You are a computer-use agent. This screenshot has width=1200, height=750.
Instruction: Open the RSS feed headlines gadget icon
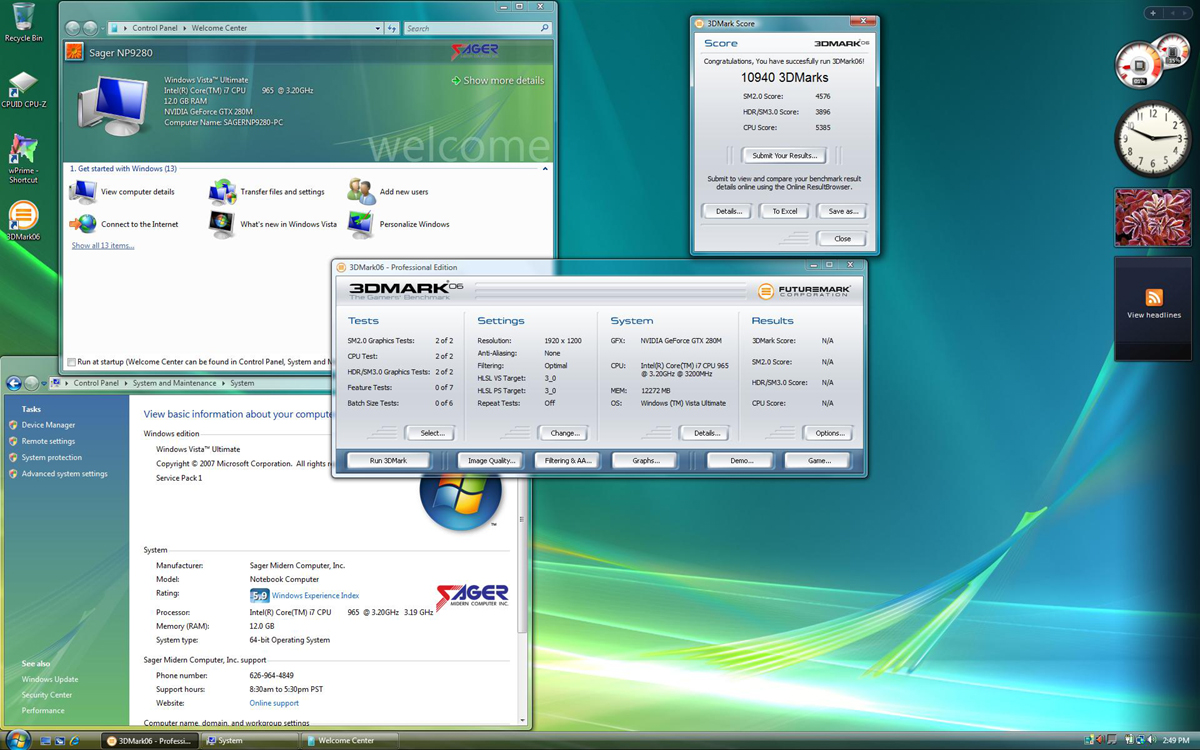click(x=1154, y=297)
